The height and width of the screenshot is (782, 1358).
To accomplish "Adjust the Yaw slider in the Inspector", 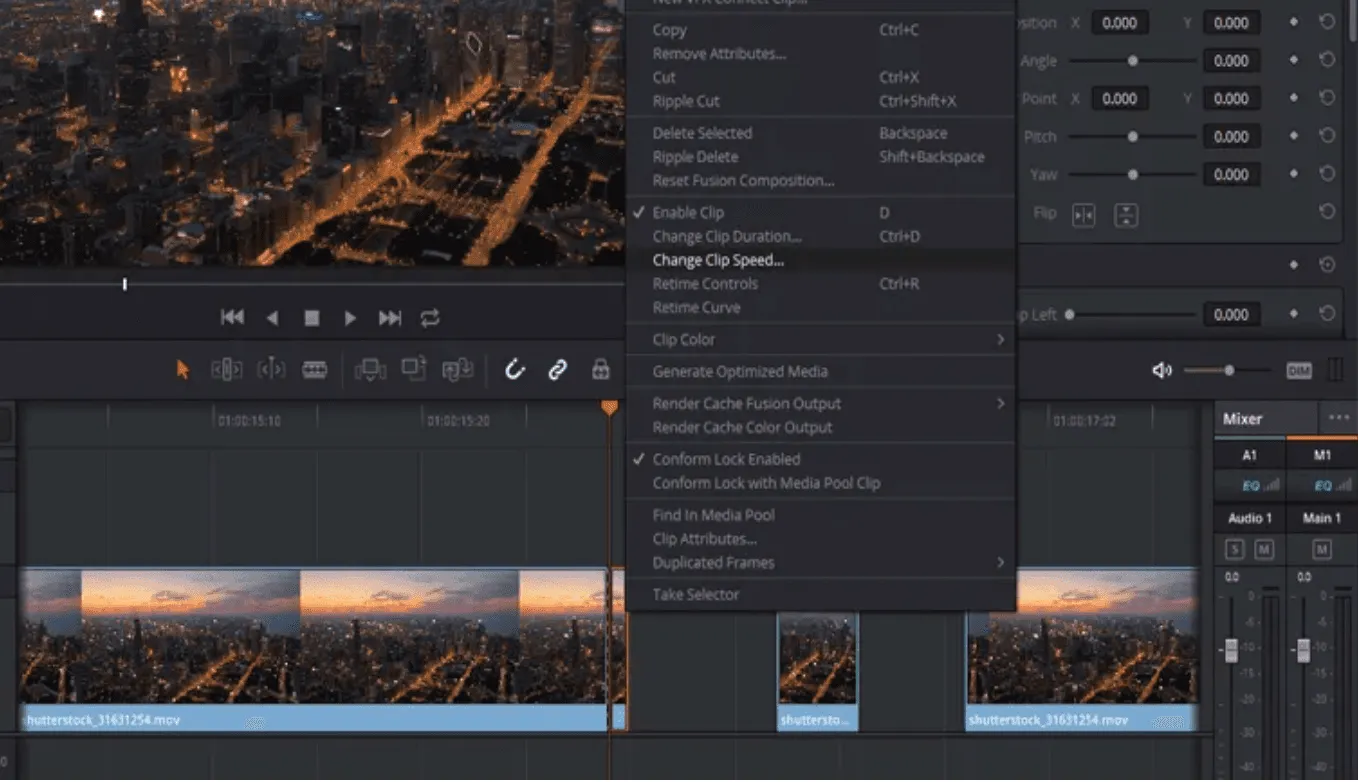I will coord(1131,174).
